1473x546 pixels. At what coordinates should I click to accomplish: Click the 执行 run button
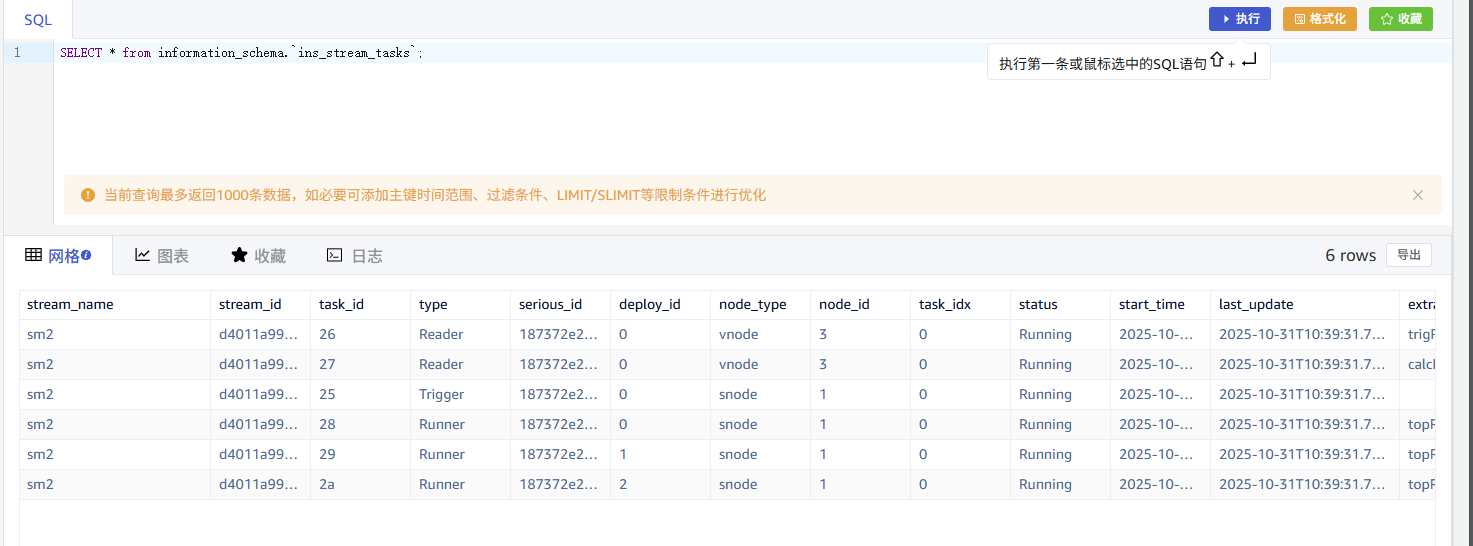pos(1239,19)
